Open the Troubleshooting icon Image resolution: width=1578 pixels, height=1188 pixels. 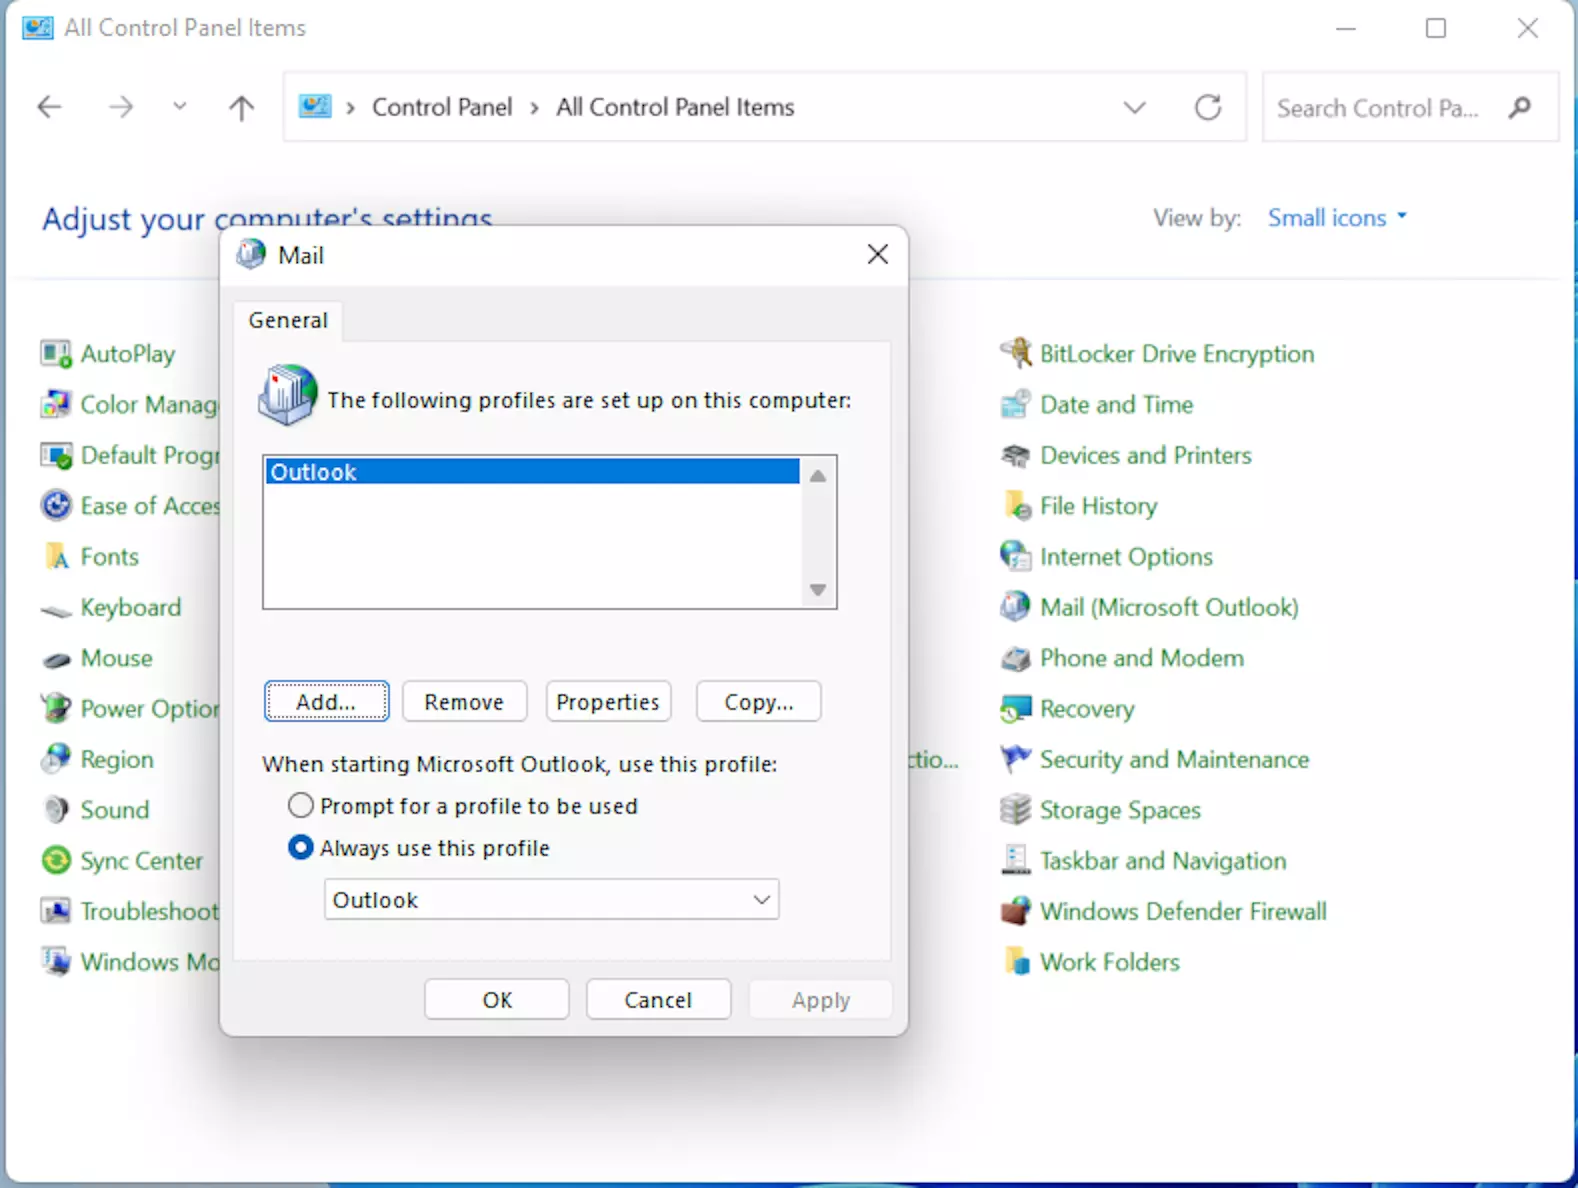point(56,911)
